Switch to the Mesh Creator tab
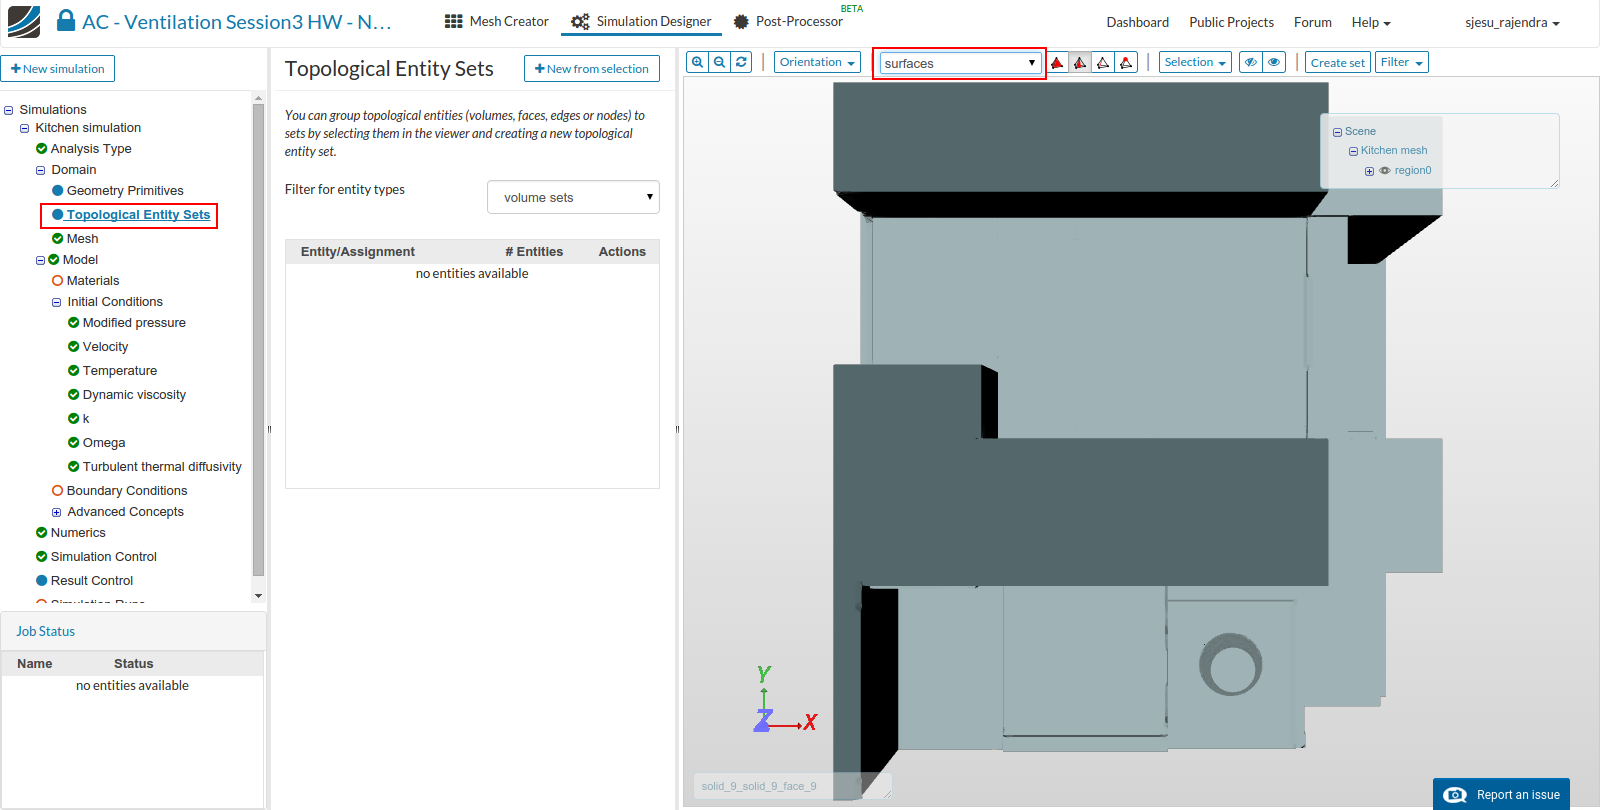 (497, 21)
